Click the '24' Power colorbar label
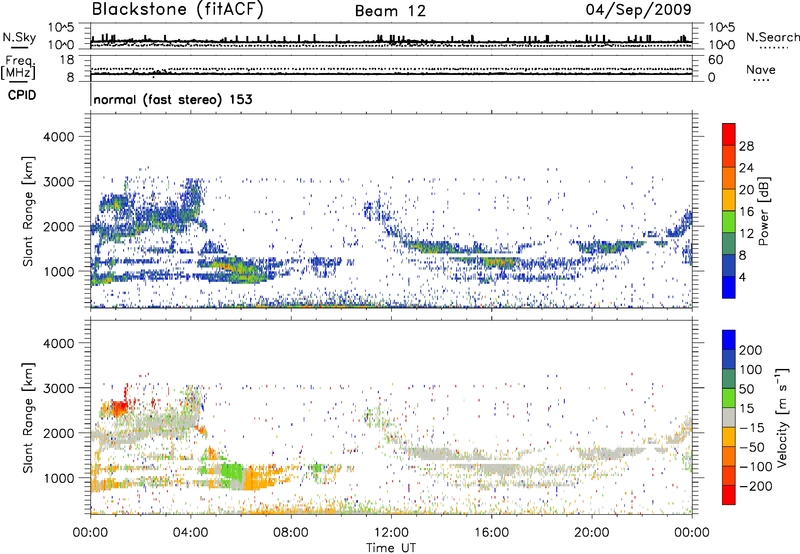The image size is (800, 554). (x=746, y=168)
